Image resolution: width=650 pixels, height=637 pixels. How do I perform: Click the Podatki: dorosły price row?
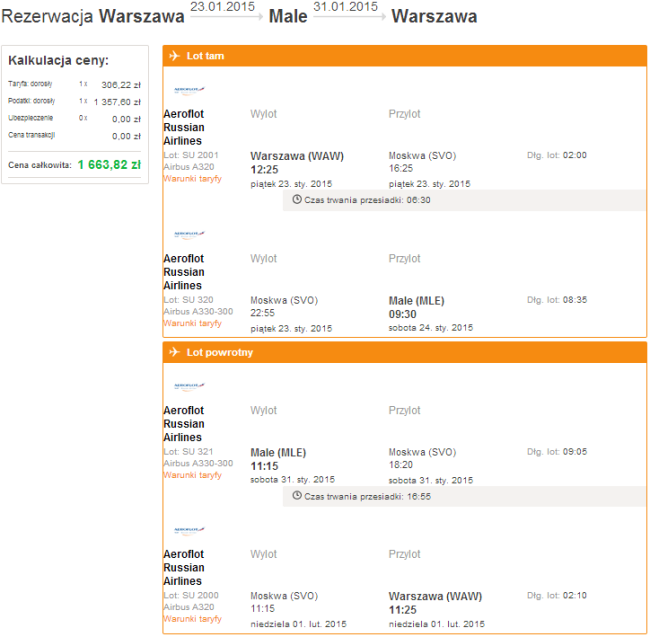[74, 101]
